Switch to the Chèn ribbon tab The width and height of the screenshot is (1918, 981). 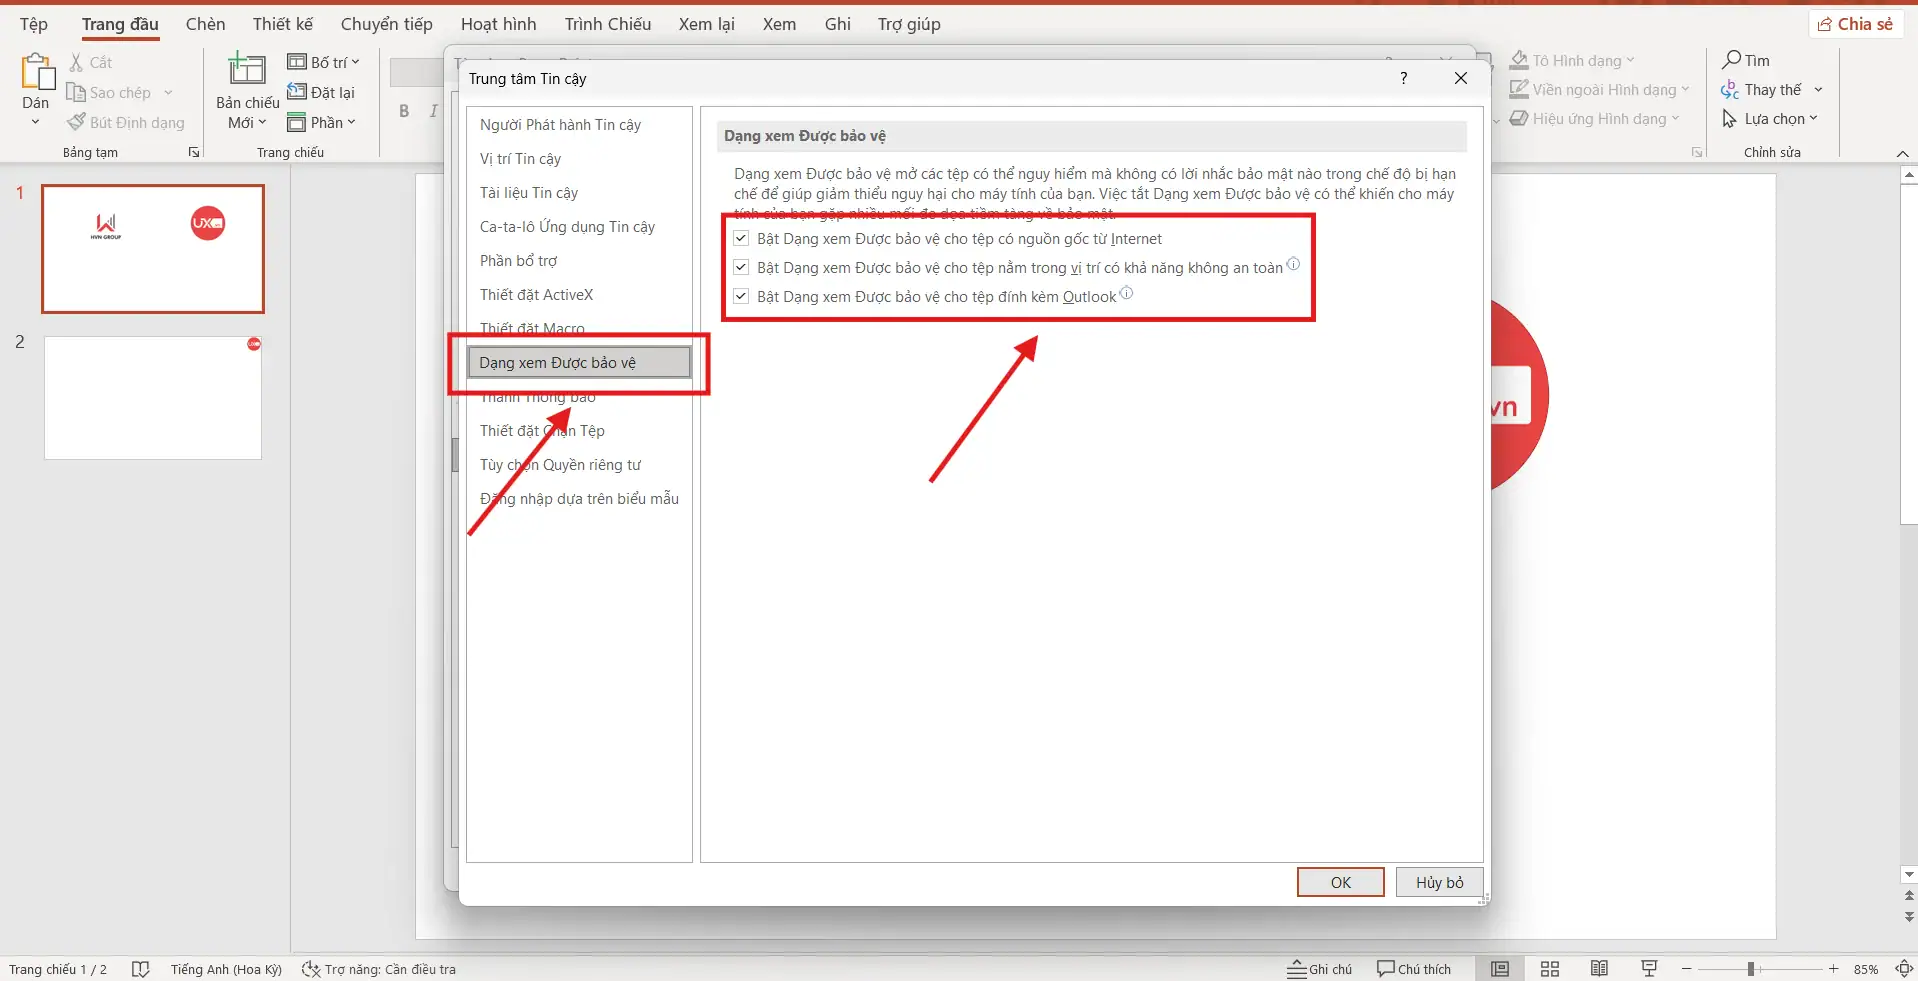pyautogui.click(x=205, y=23)
